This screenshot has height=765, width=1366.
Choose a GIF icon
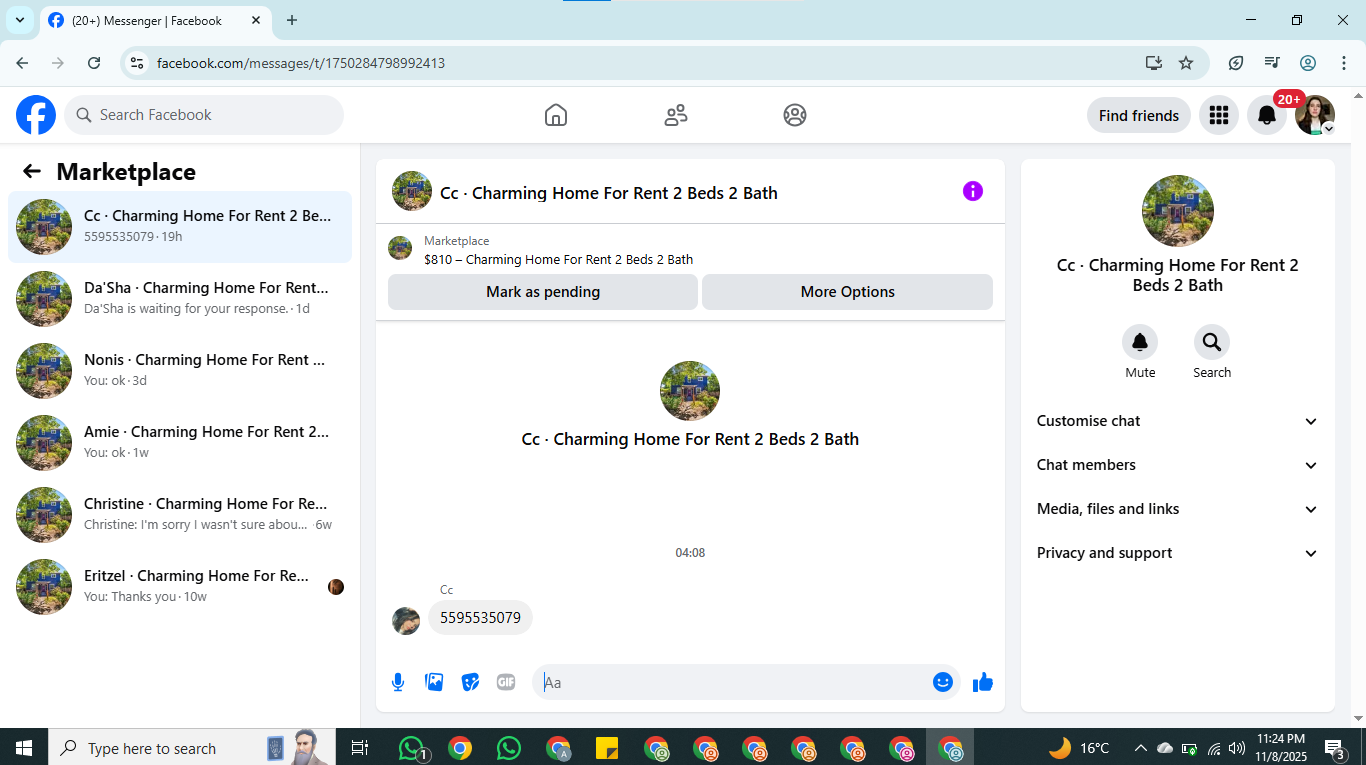[506, 682]
